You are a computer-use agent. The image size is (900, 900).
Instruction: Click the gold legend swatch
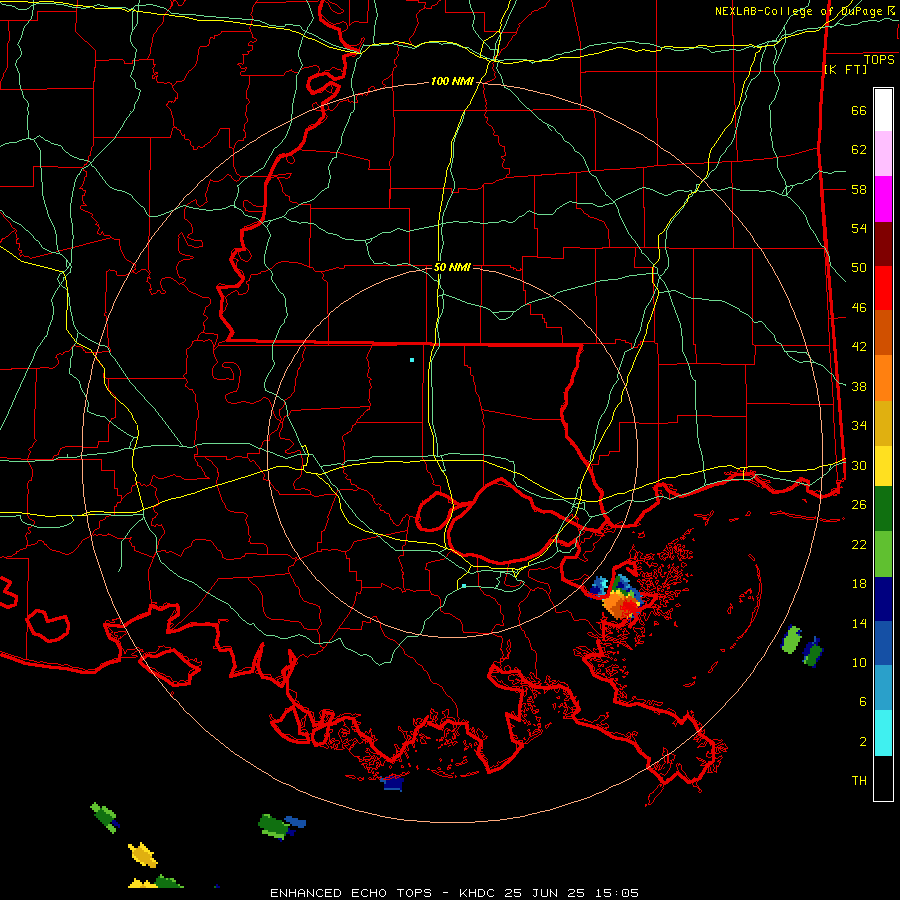point(883,423)
